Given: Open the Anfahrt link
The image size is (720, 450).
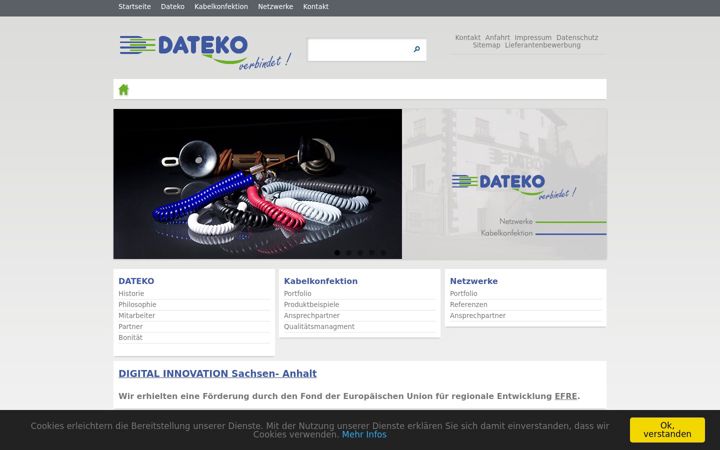Looking at the screenshot, I should 497,38.
